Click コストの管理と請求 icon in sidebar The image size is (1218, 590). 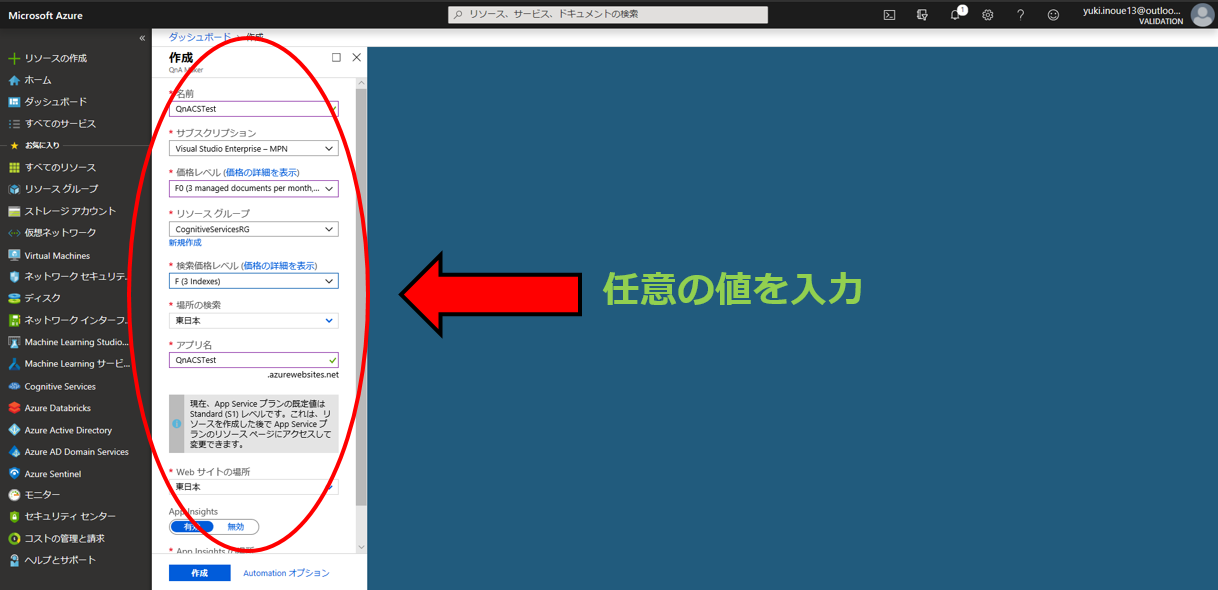pyautogui.click(x=14, y=539)
